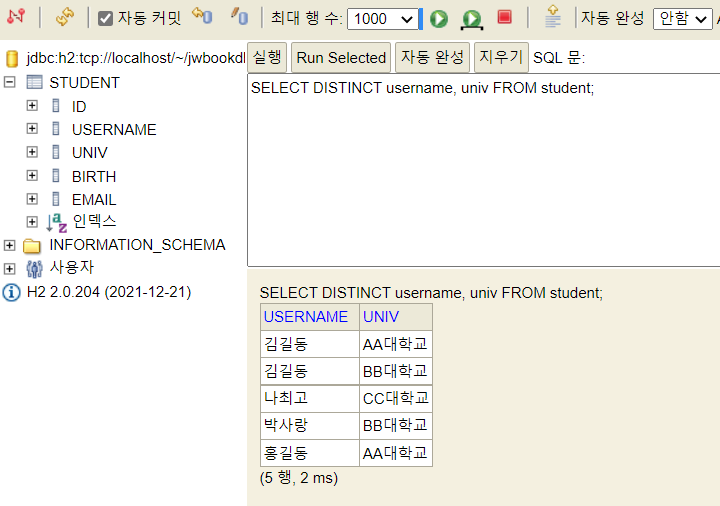Toggle the 자동 커밋 checkbox
The width and height of the screenshot is (720, 506).
tap(106, 18)
